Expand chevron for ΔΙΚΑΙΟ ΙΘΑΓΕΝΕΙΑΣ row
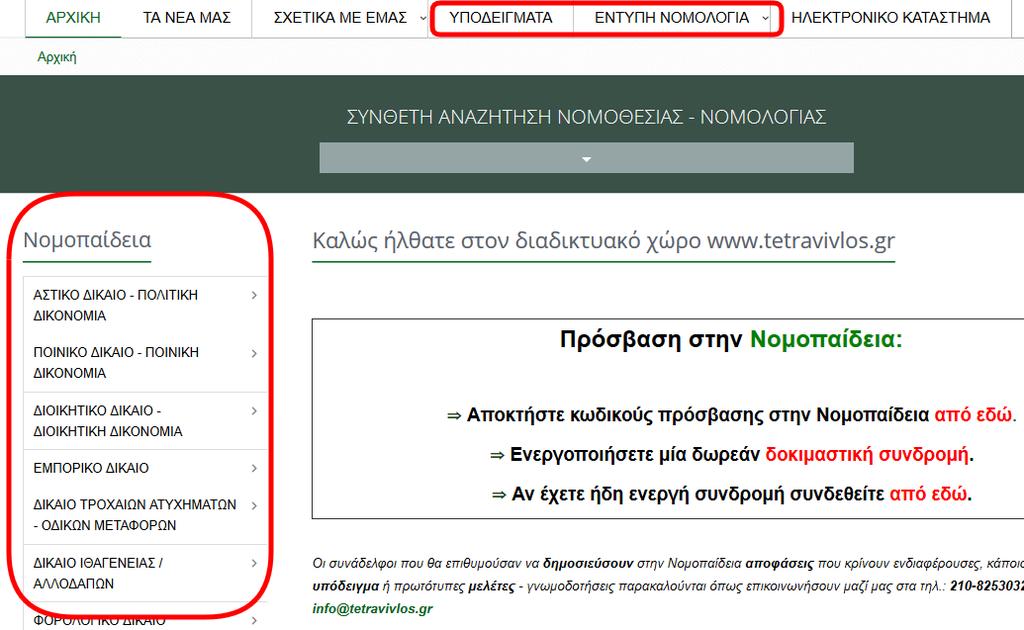1024x630 pixels. coord(254,563)
